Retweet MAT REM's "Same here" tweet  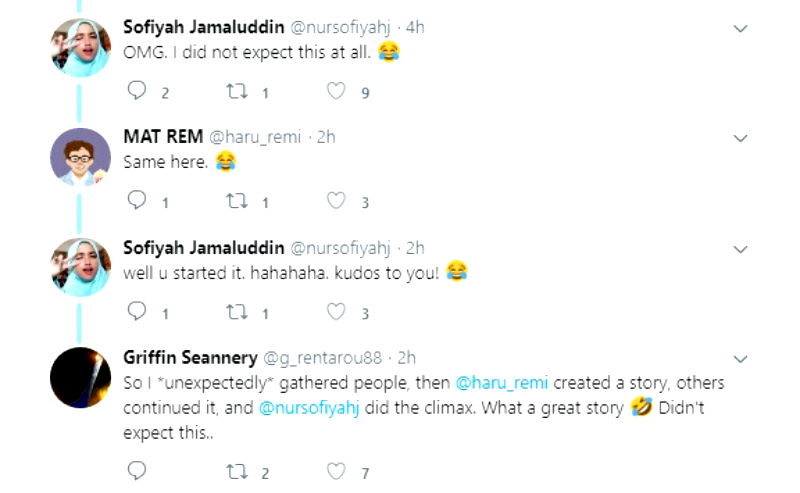point(236,201)
